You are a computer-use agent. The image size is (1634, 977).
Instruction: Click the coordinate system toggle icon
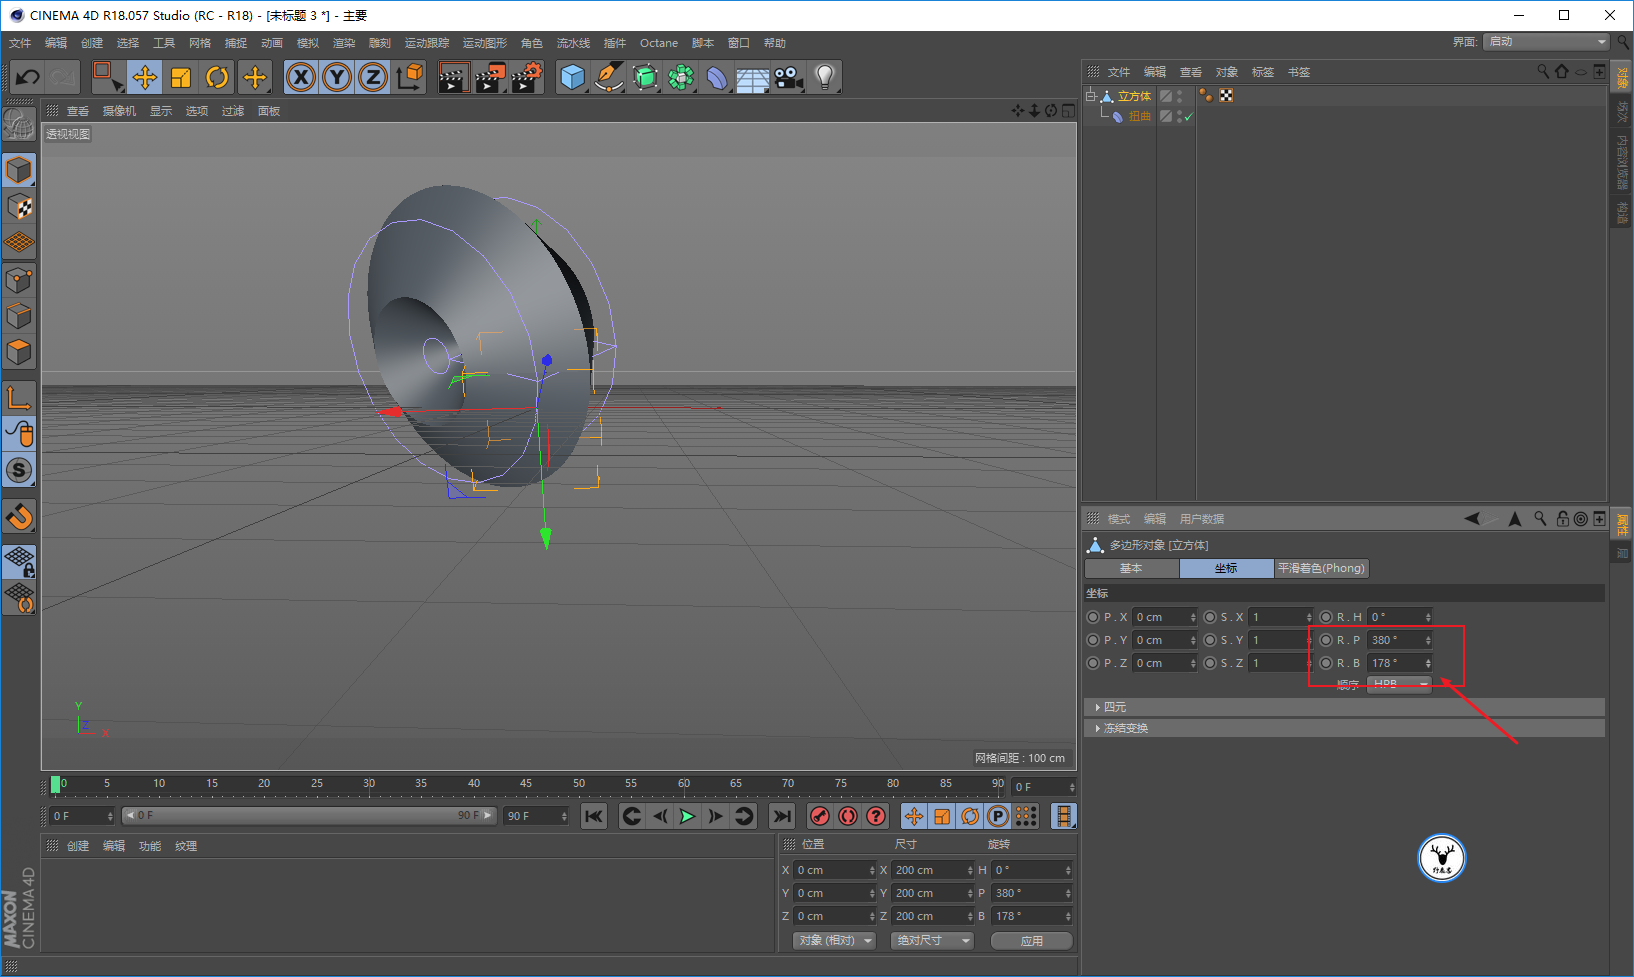point(409,77)
